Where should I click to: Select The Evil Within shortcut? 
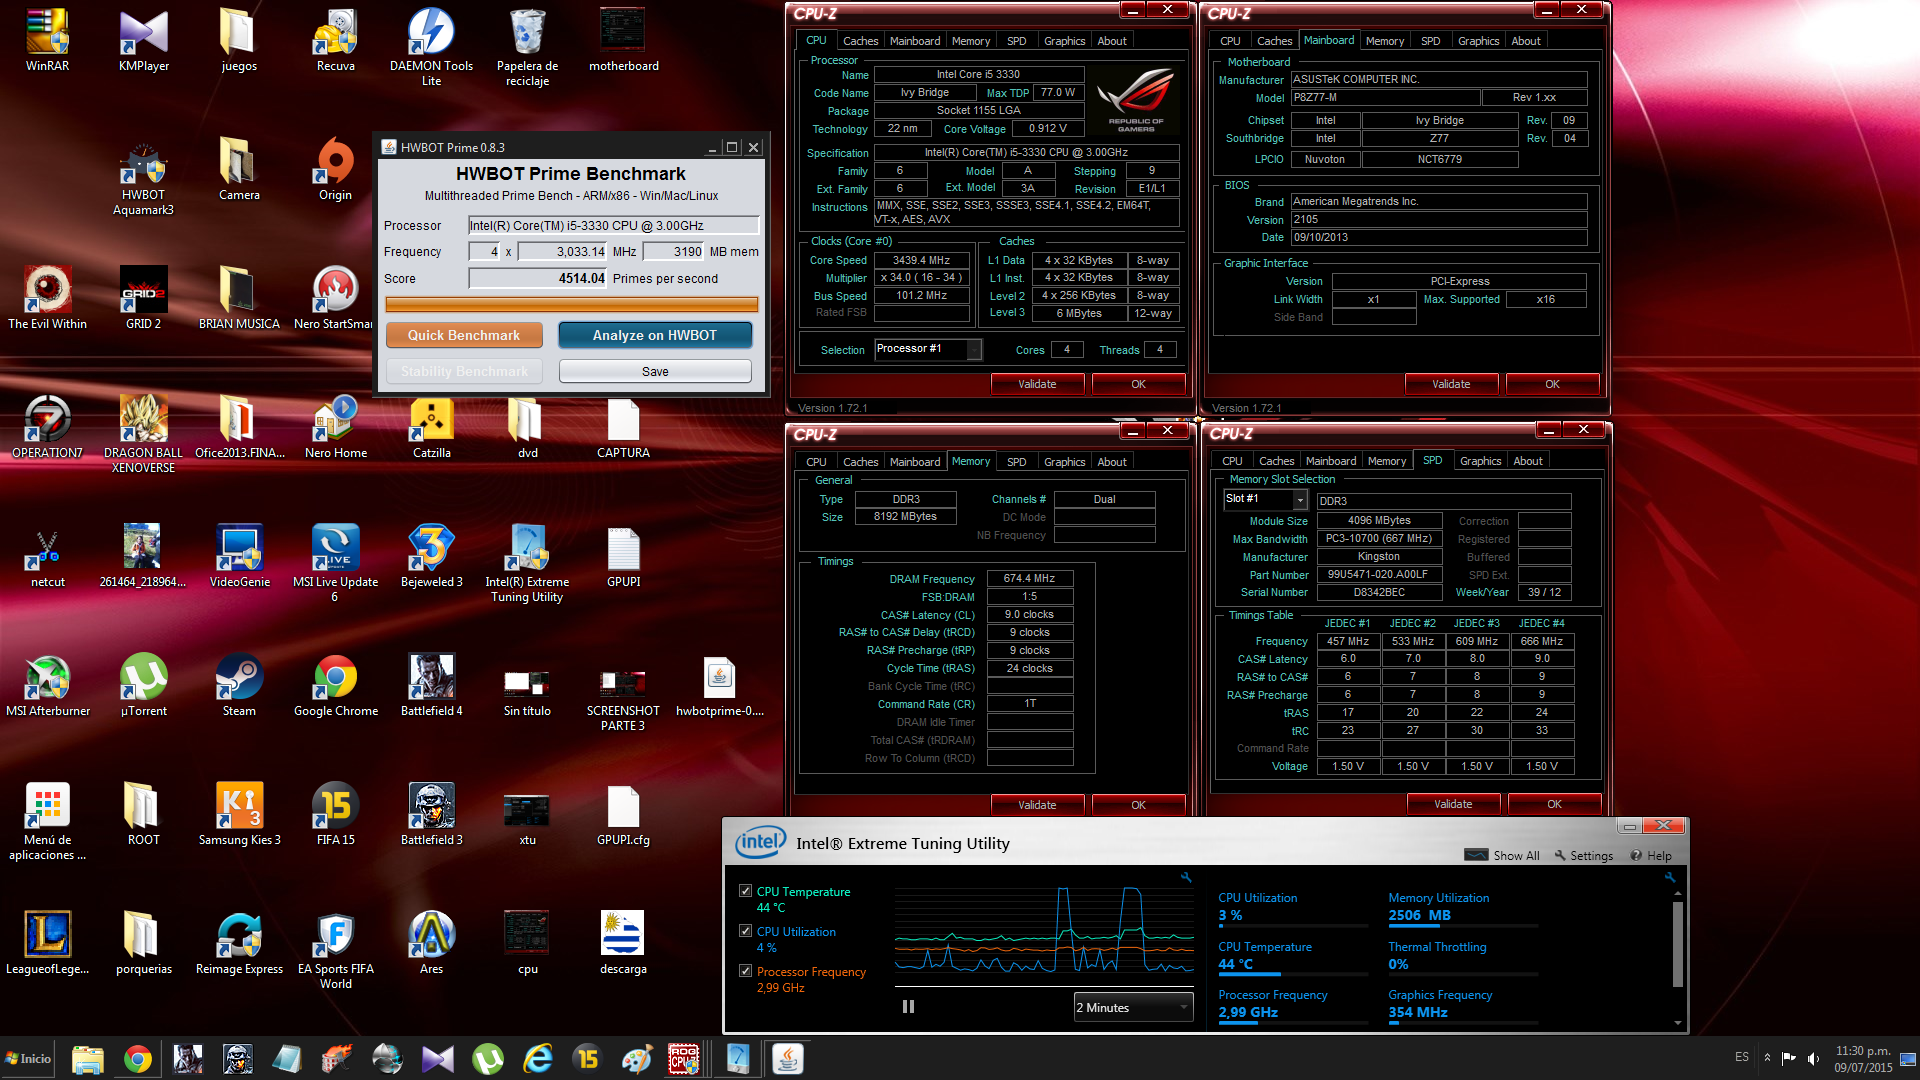[47, 298]
